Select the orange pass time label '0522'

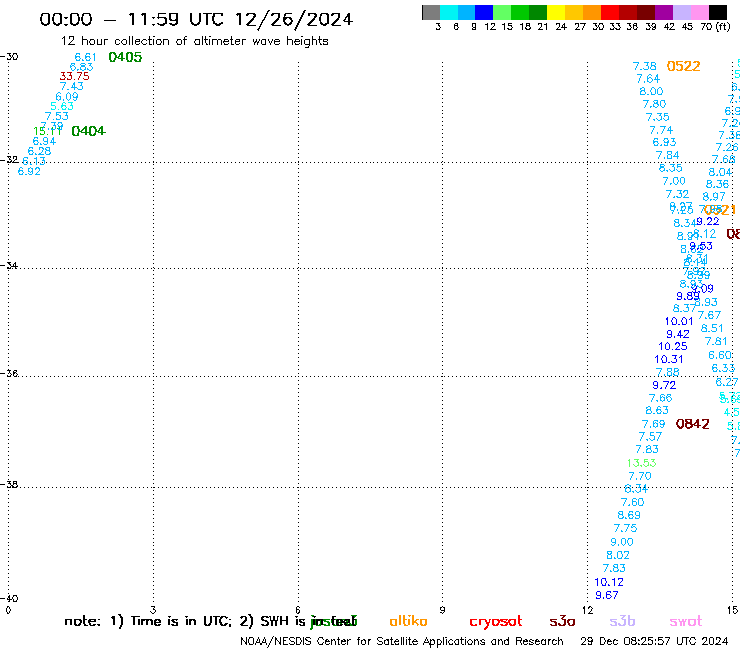coord(683,66)
